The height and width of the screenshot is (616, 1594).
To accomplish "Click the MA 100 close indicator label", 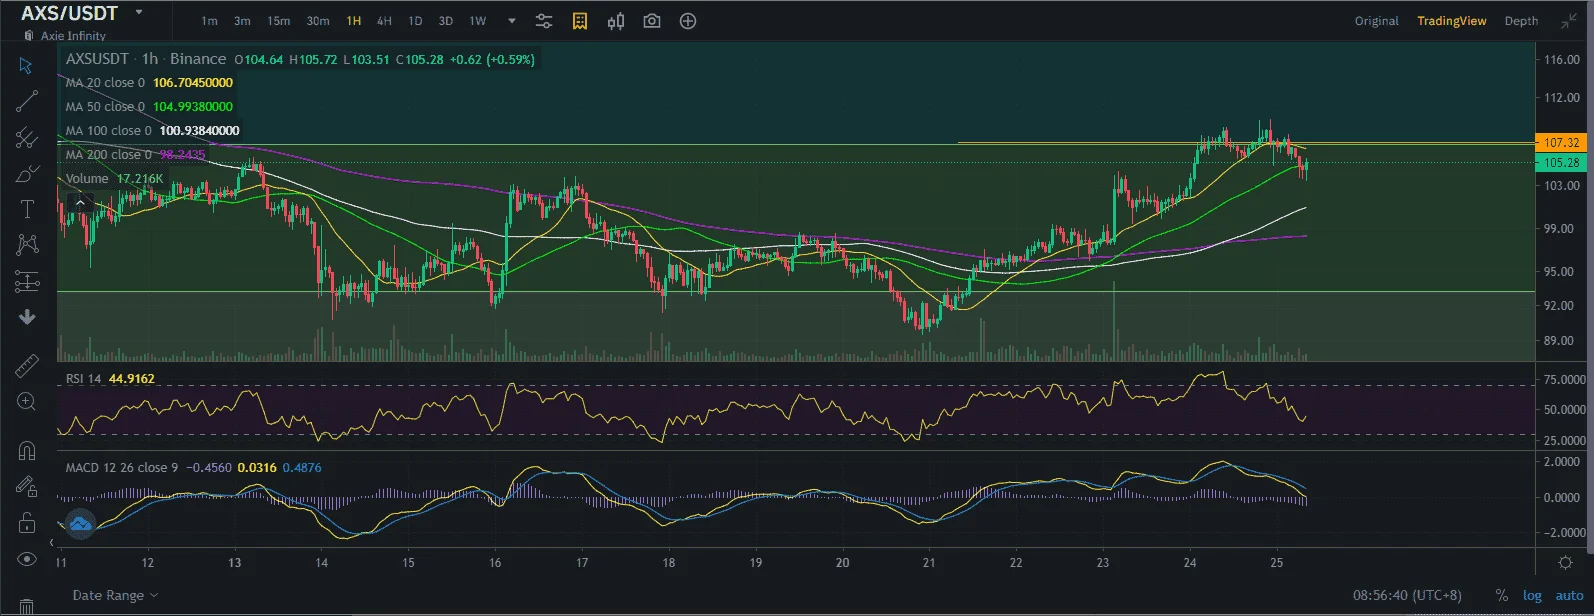I will (x=109, y=131).
